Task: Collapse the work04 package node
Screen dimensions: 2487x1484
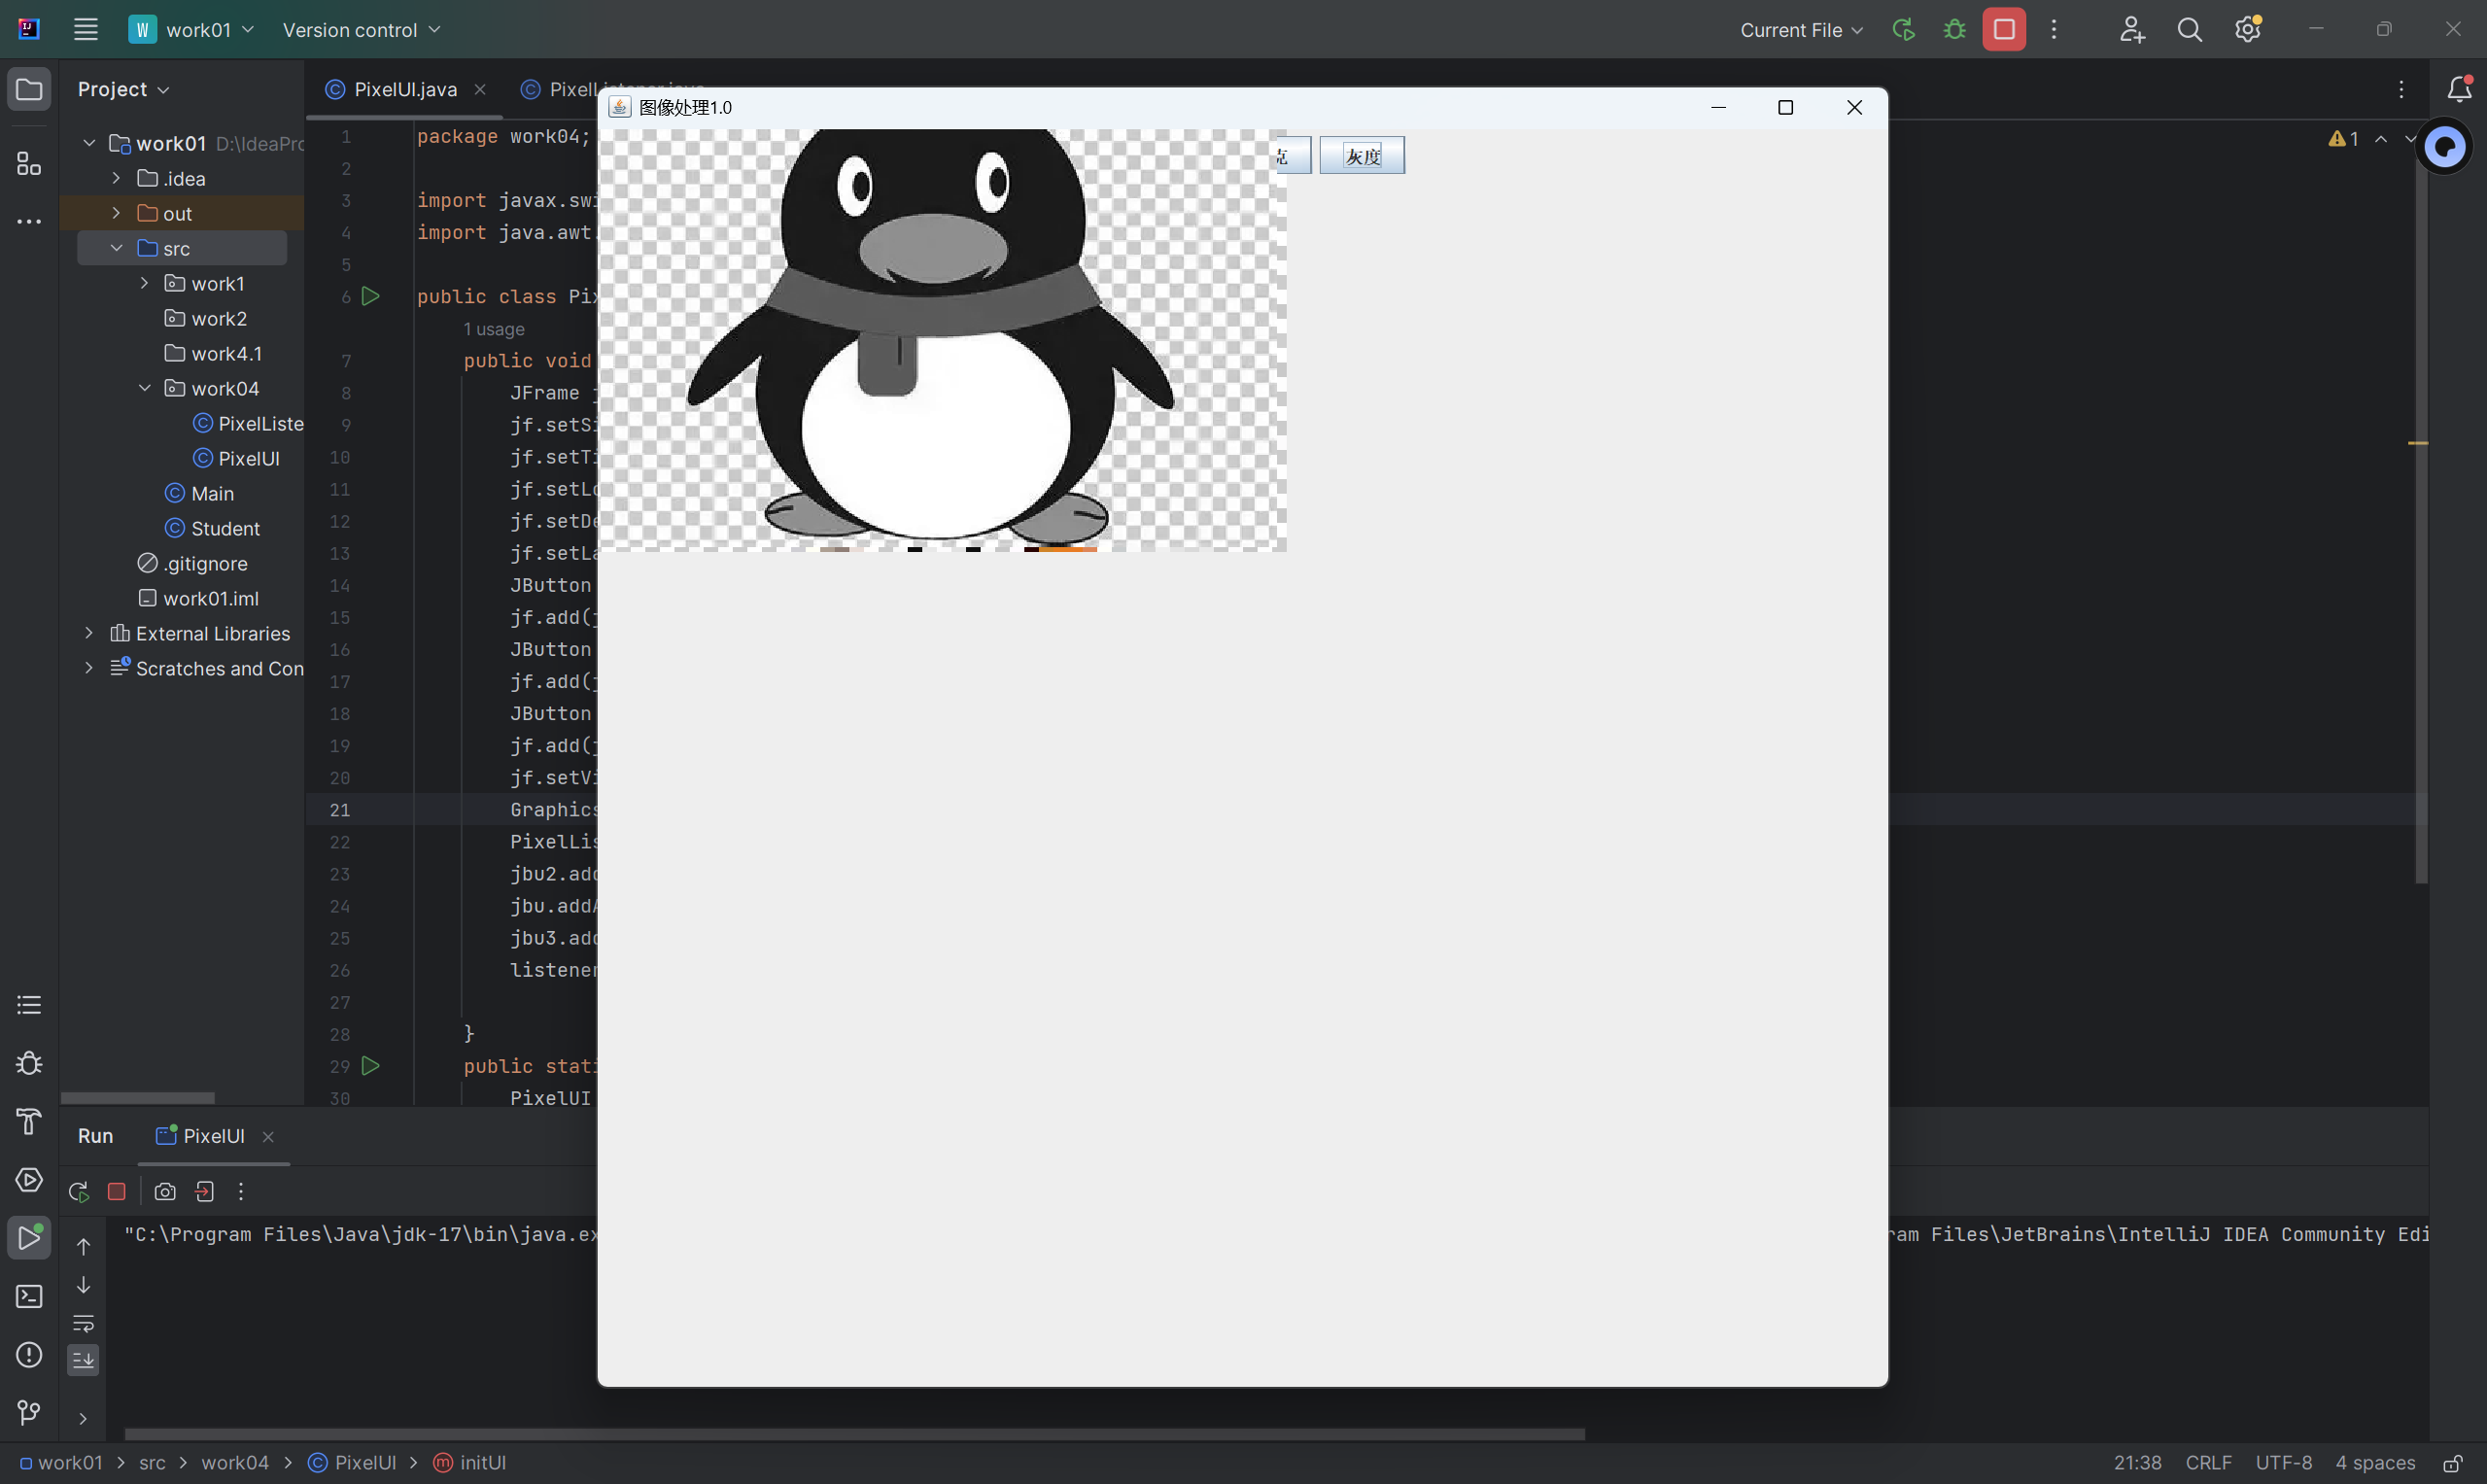Action: click(144, 388)
